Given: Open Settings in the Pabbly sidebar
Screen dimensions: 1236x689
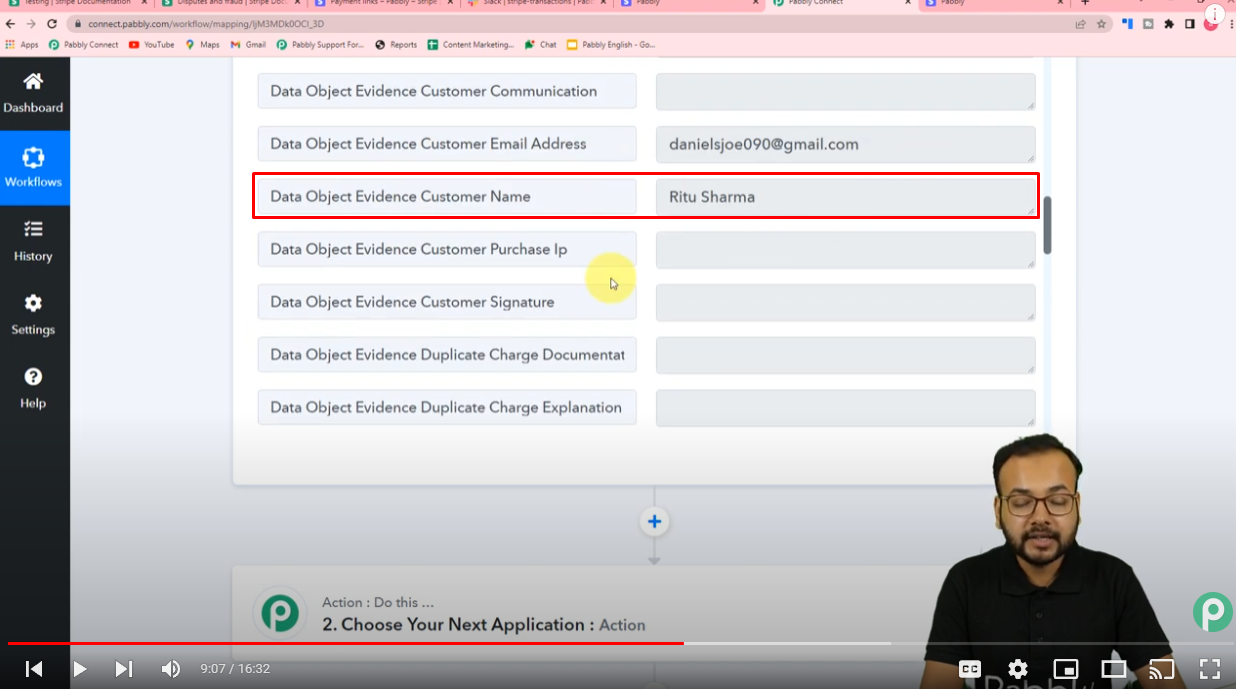Looking at the screenshot, I should coord(34,315).
